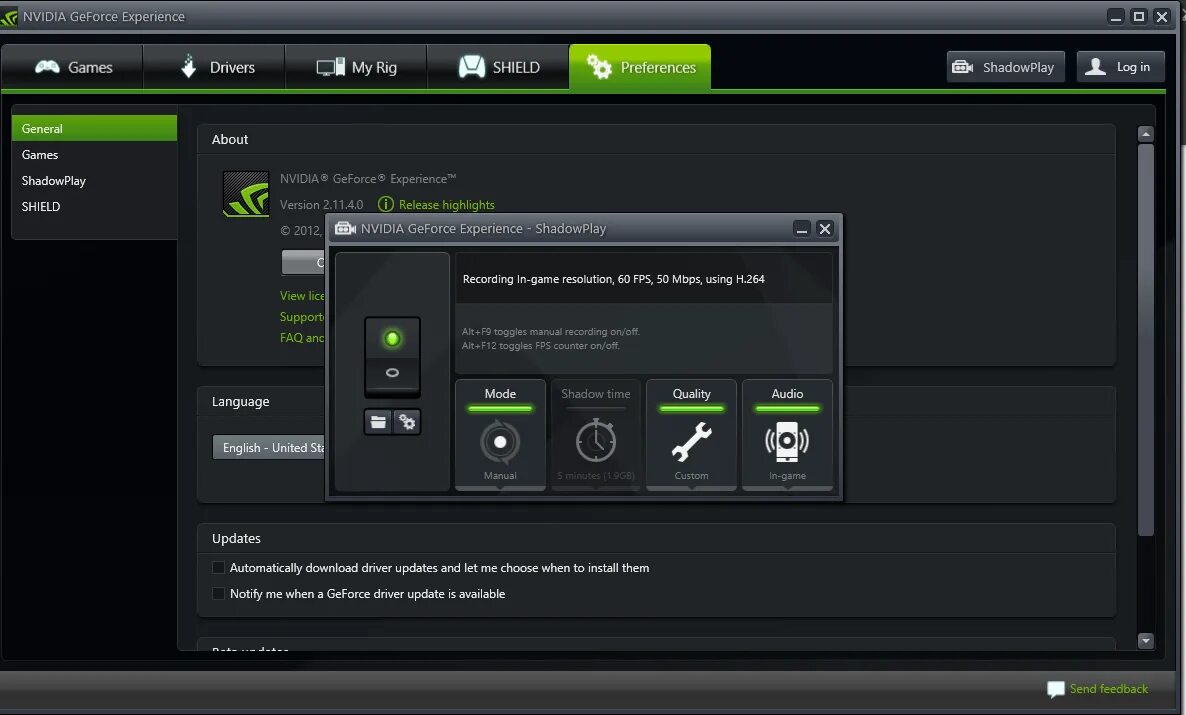Click the NVIDIA logo in title bar
Image resolution: width=1186 pixels, height=715 pixels.
click(9, 17)
